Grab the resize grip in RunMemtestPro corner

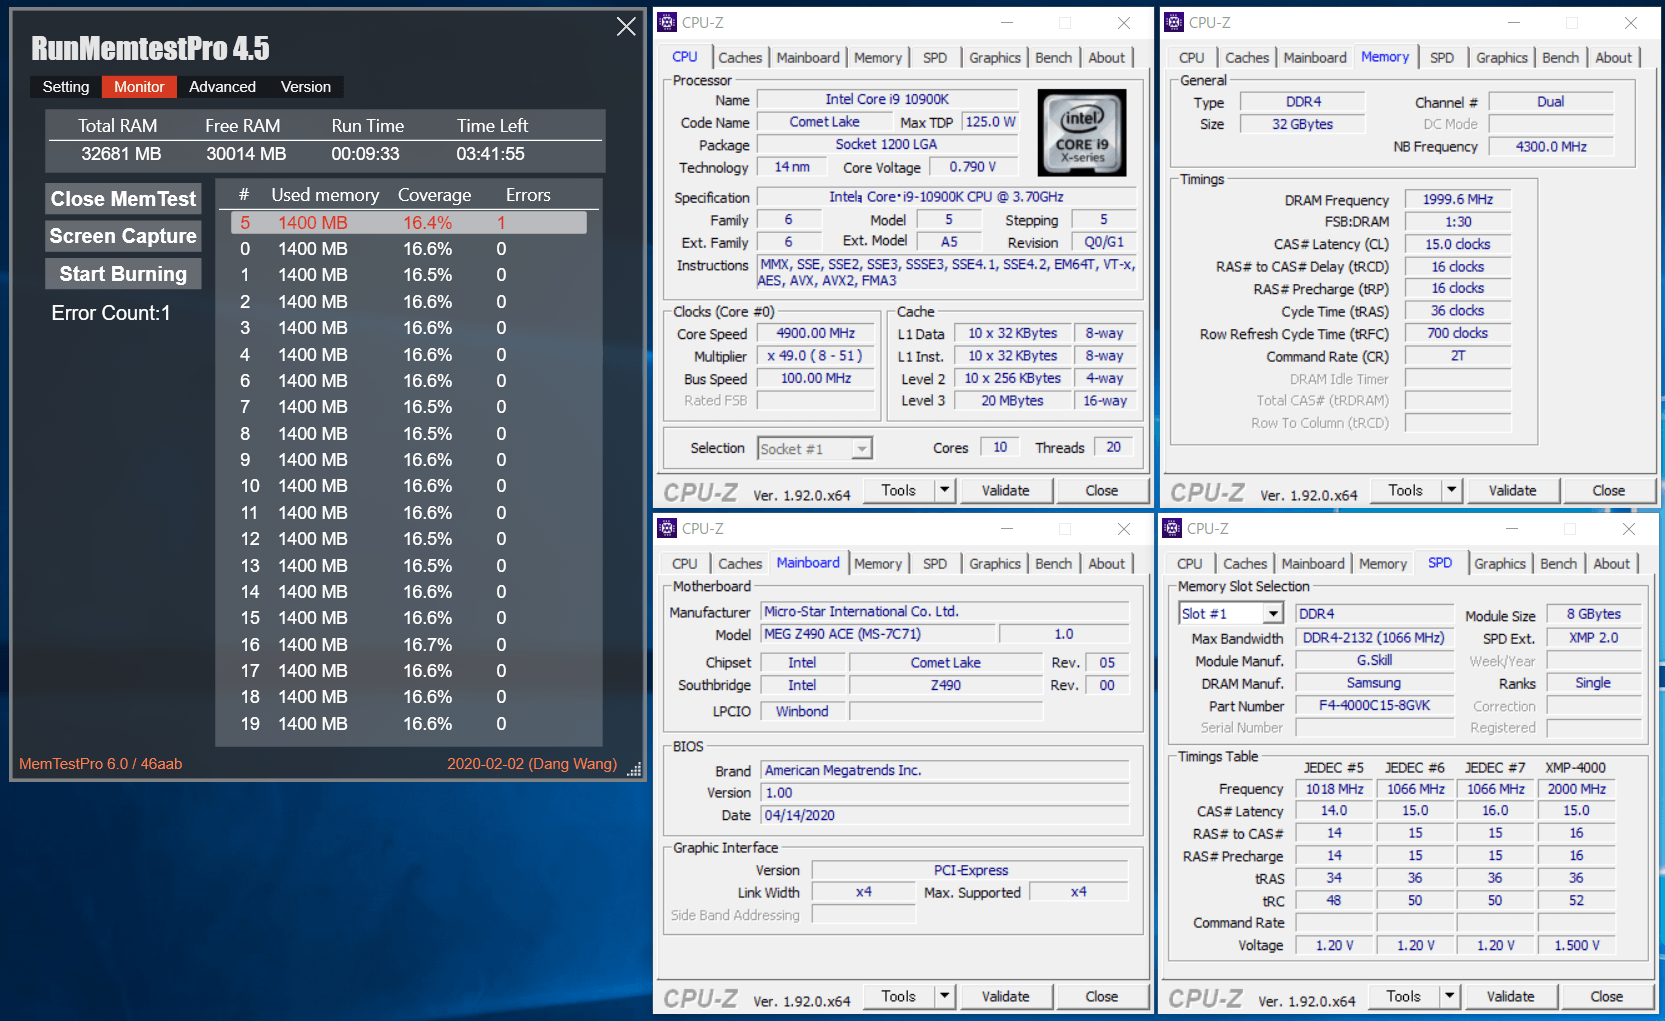tap(633, 770)
